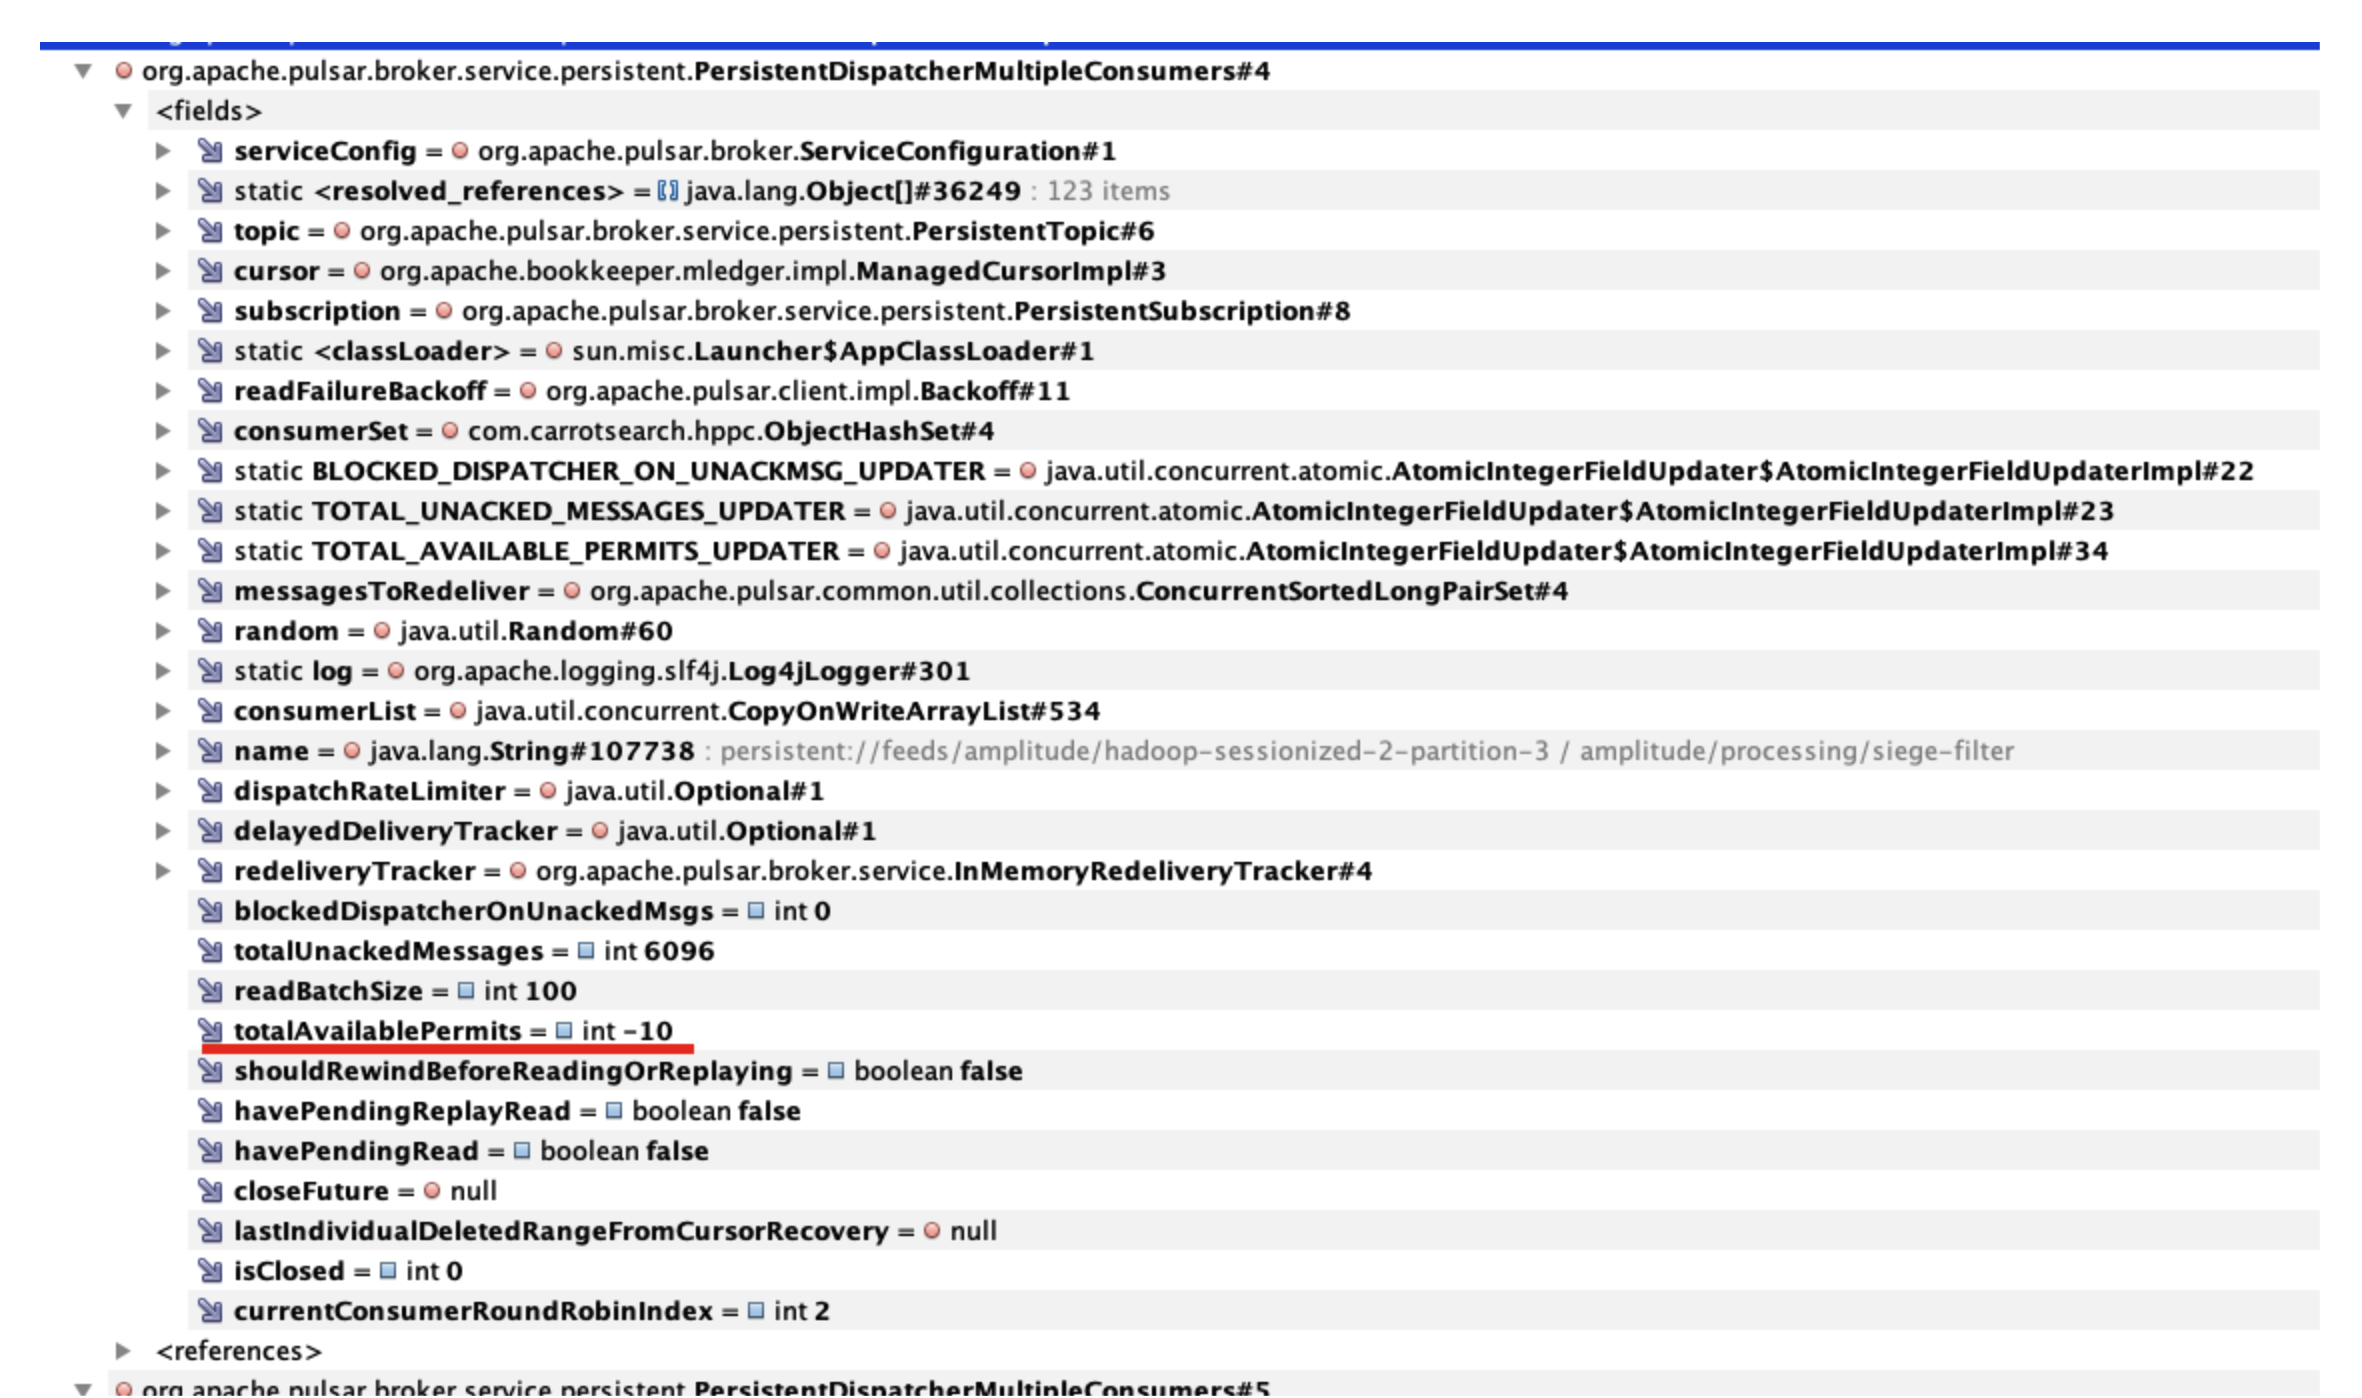Viewport: 2362px width, 1398px height.
Task: Collapse the <fields> section
Action: point(123,111)
